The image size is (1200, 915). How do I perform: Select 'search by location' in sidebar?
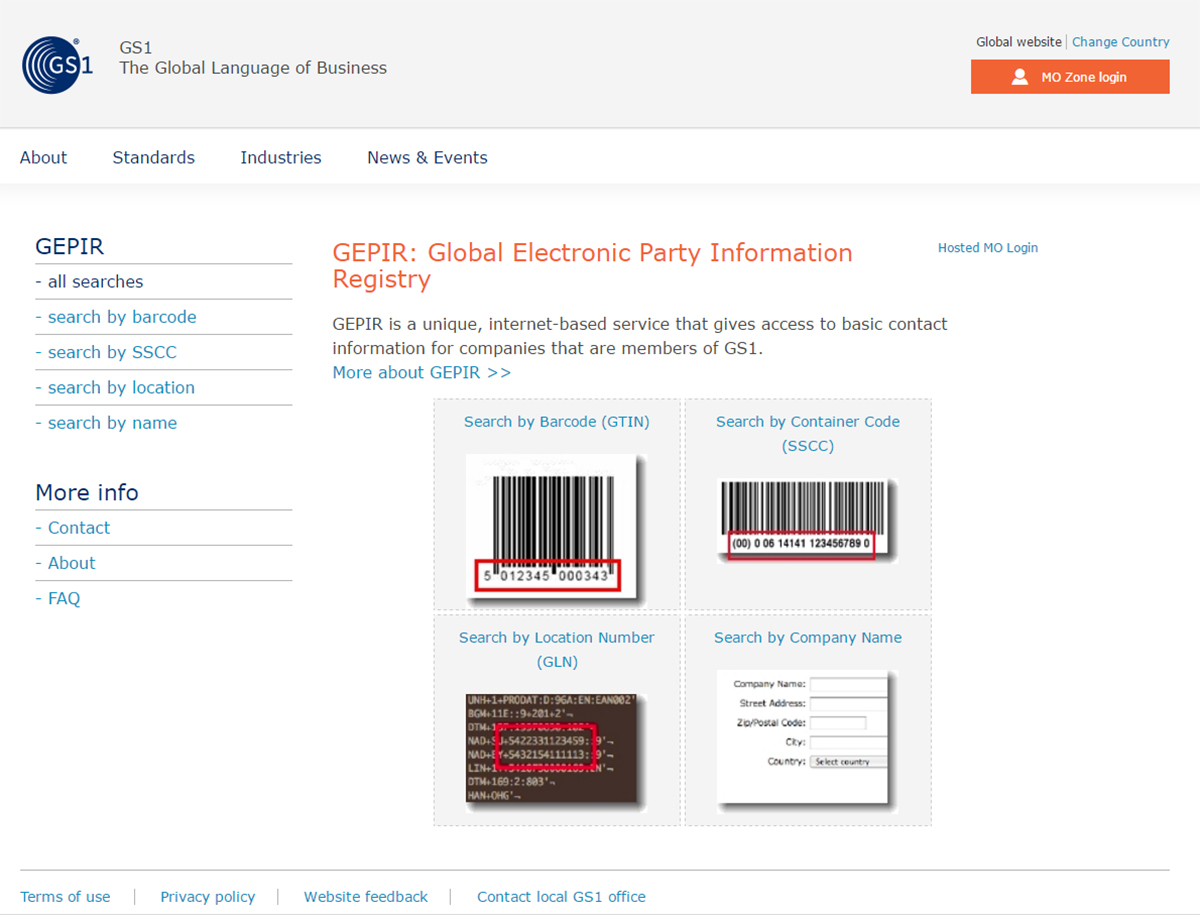tap(121, 387)
